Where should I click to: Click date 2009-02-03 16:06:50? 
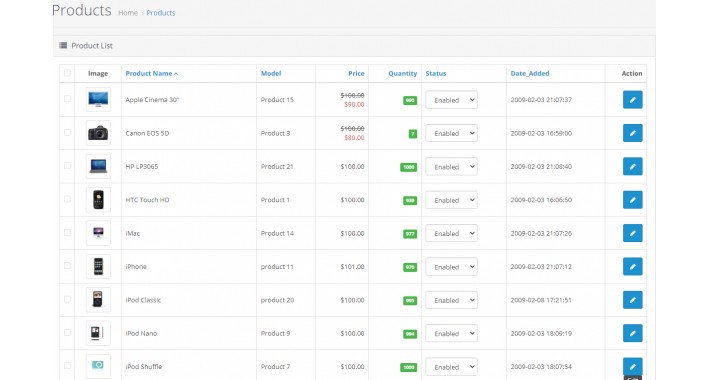541,200
